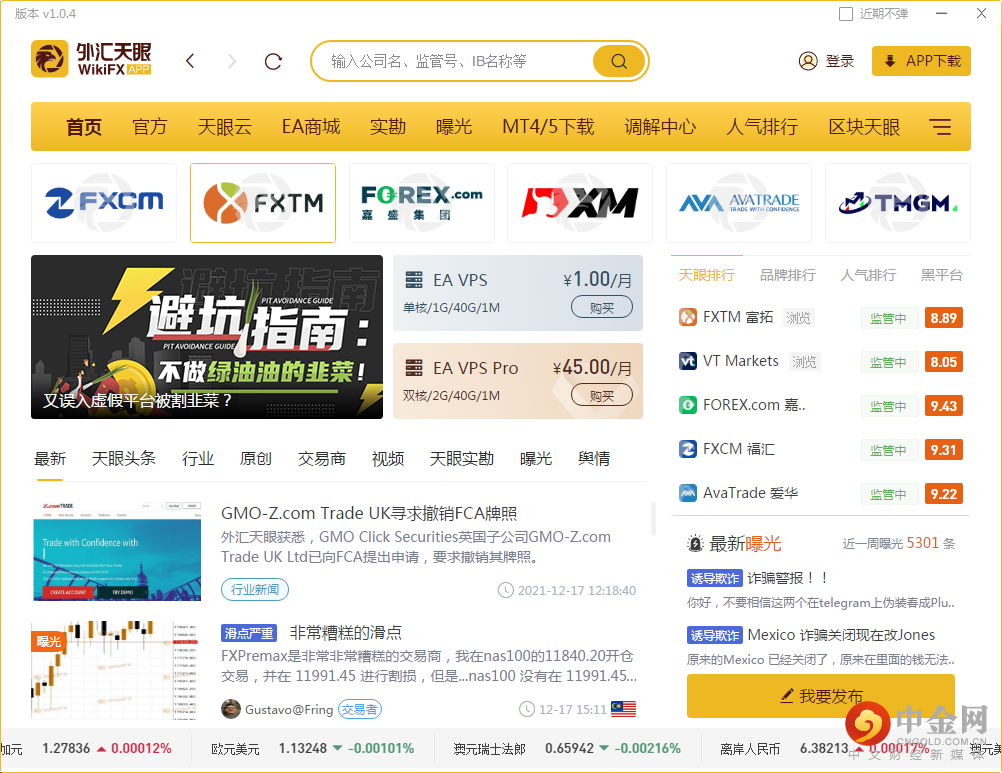Open the TMGM broker logo card
Viewport: 1002px width, 773px height.
tap(898, 203)
